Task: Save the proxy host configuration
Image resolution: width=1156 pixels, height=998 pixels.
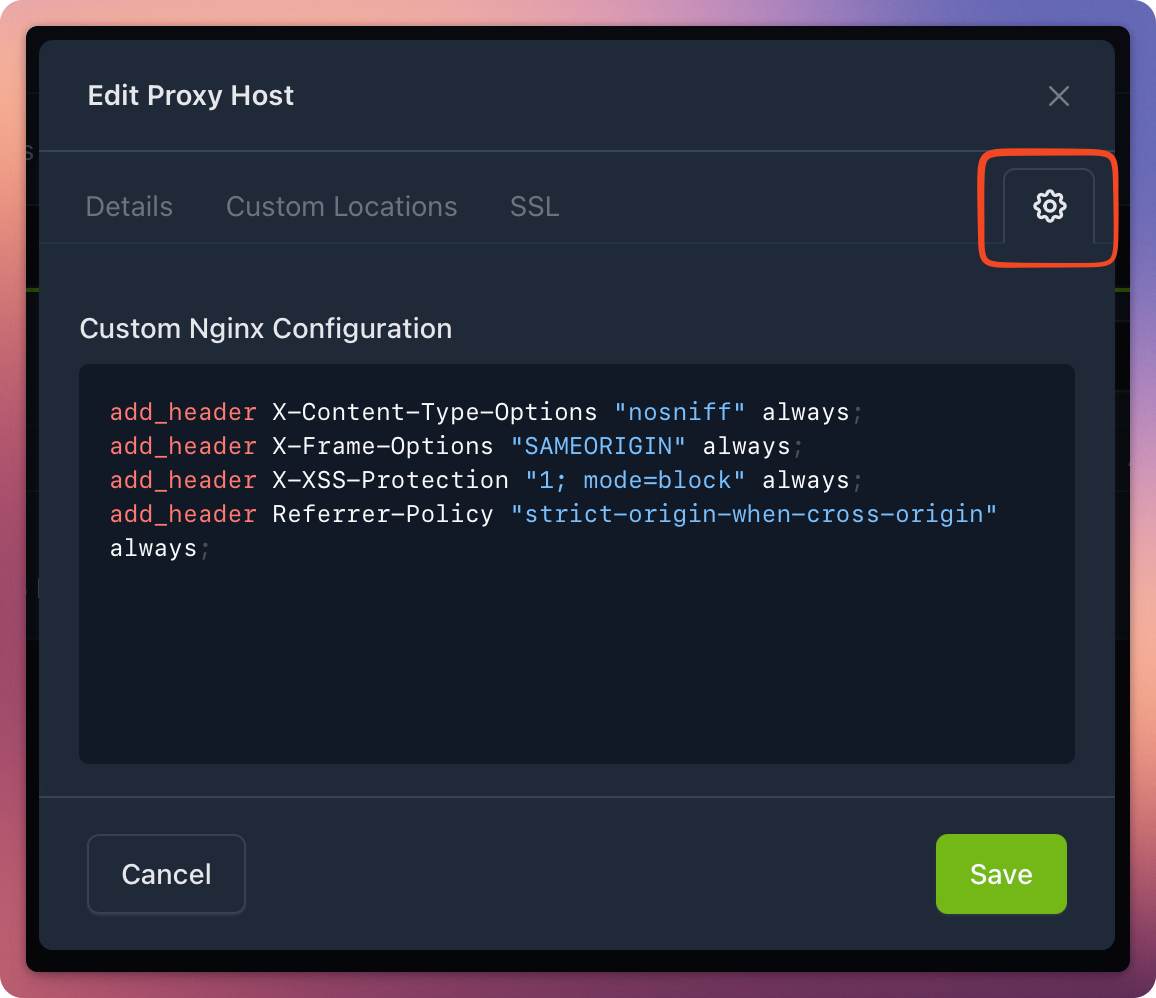Action: (1000, 874)
